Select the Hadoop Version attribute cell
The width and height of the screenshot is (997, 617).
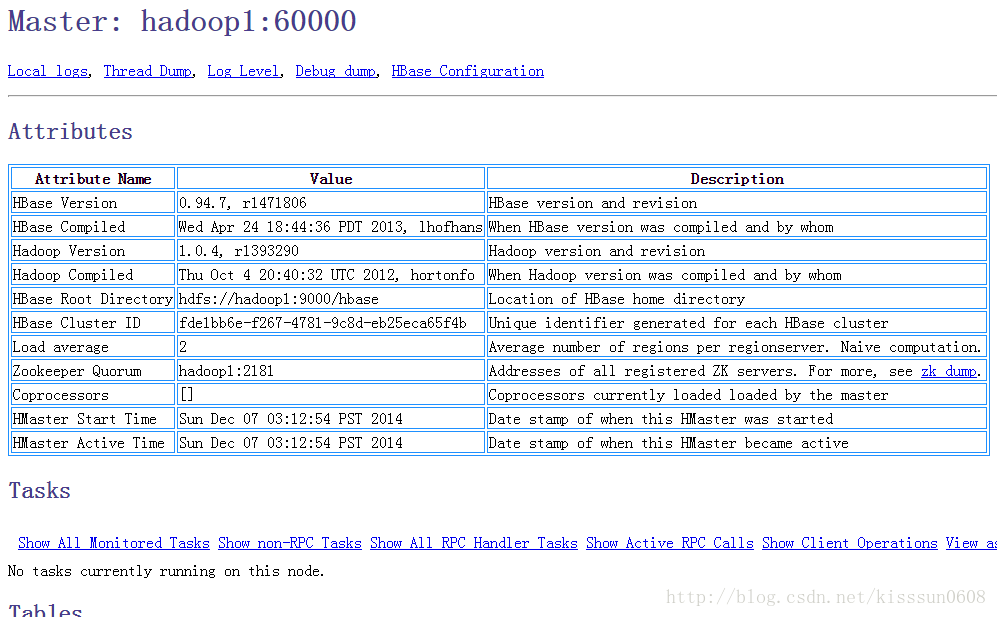(93, 251)
